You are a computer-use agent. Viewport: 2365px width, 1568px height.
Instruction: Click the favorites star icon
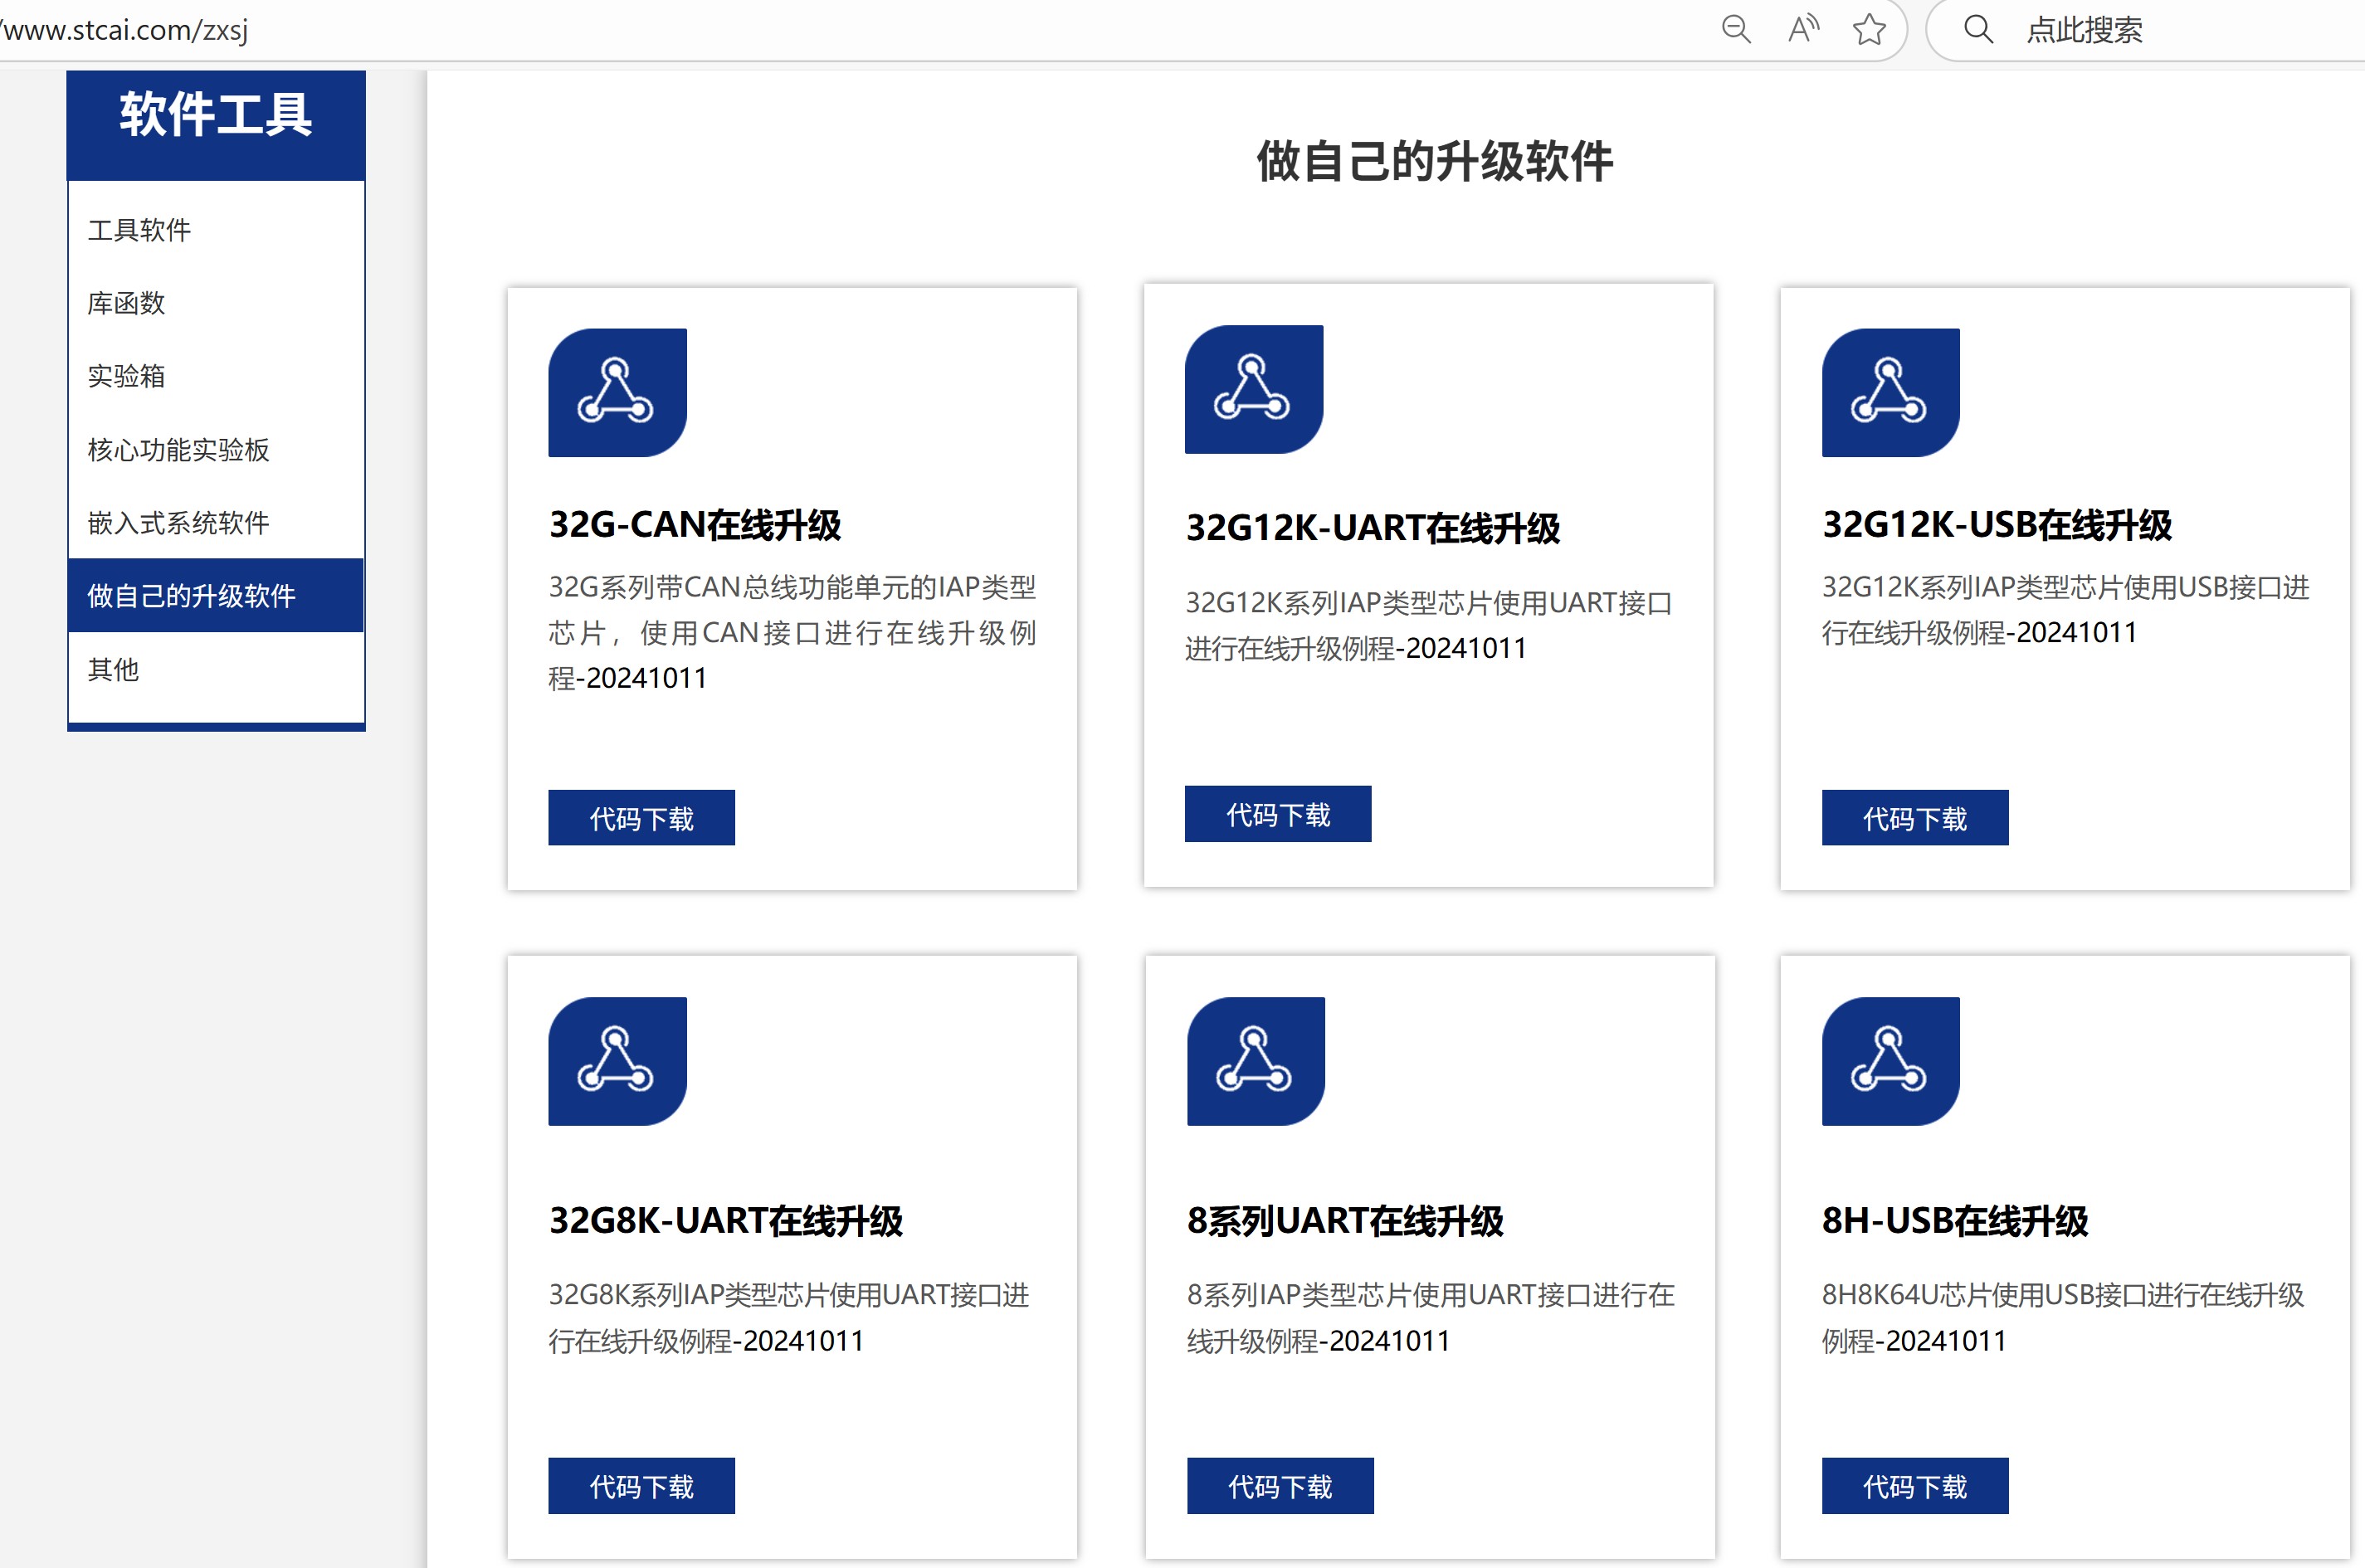[x=1871, y=29]
